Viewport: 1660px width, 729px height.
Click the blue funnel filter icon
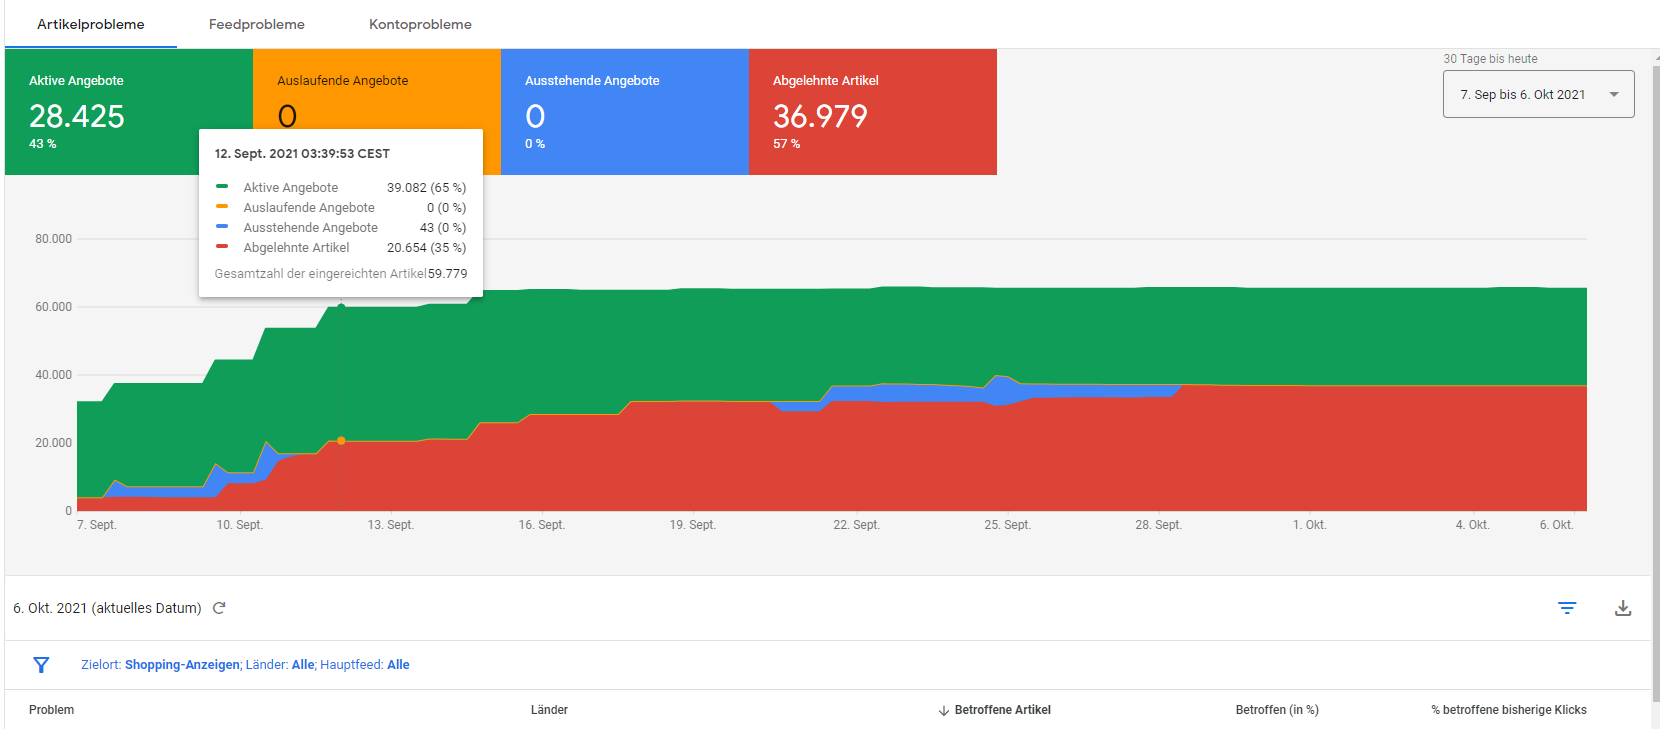[x=41, y=665]
